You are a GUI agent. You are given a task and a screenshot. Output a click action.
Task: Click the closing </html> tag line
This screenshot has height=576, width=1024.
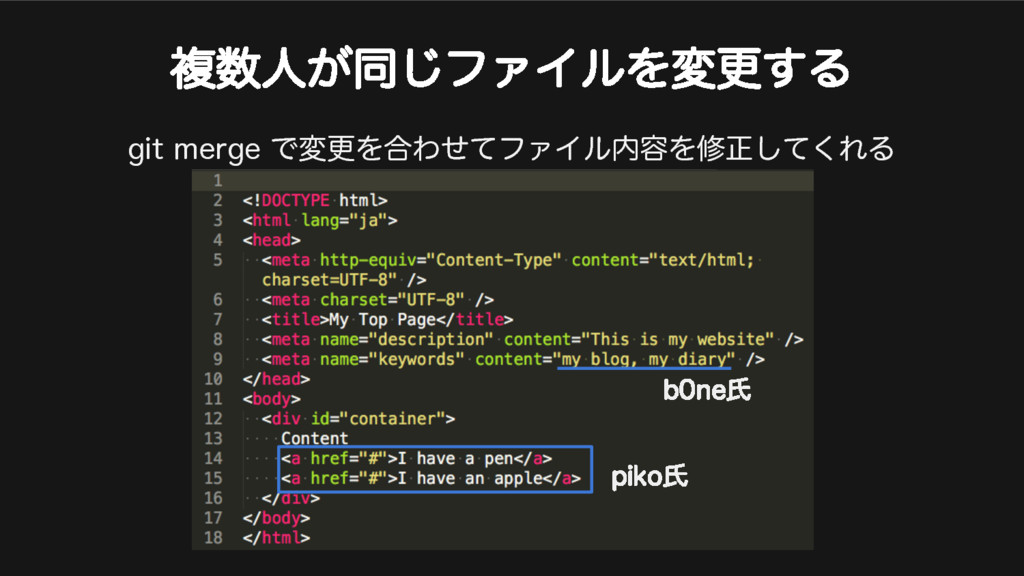click(x=276, y=538)
